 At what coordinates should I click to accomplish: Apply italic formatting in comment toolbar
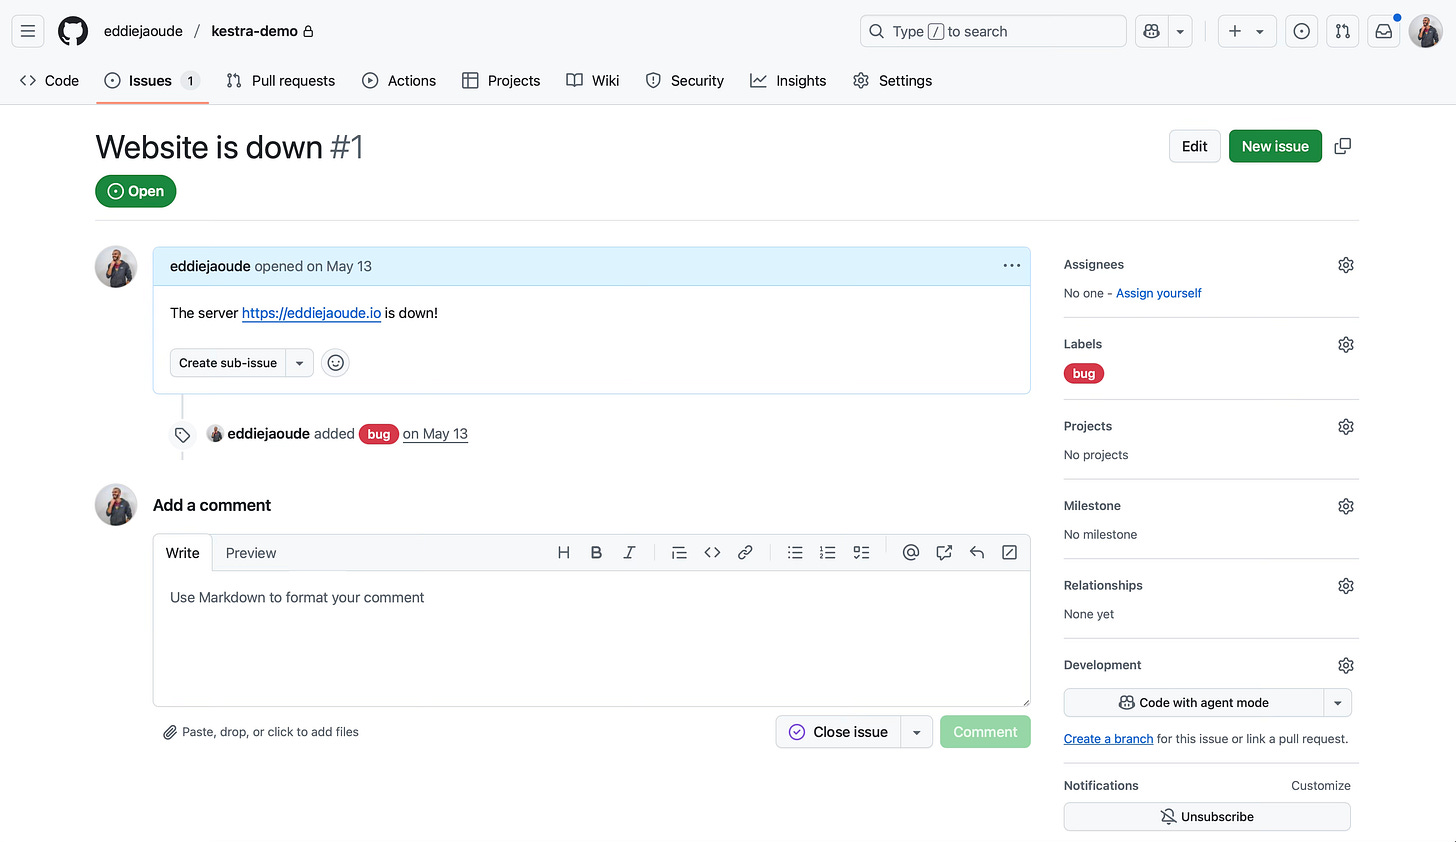629,553
